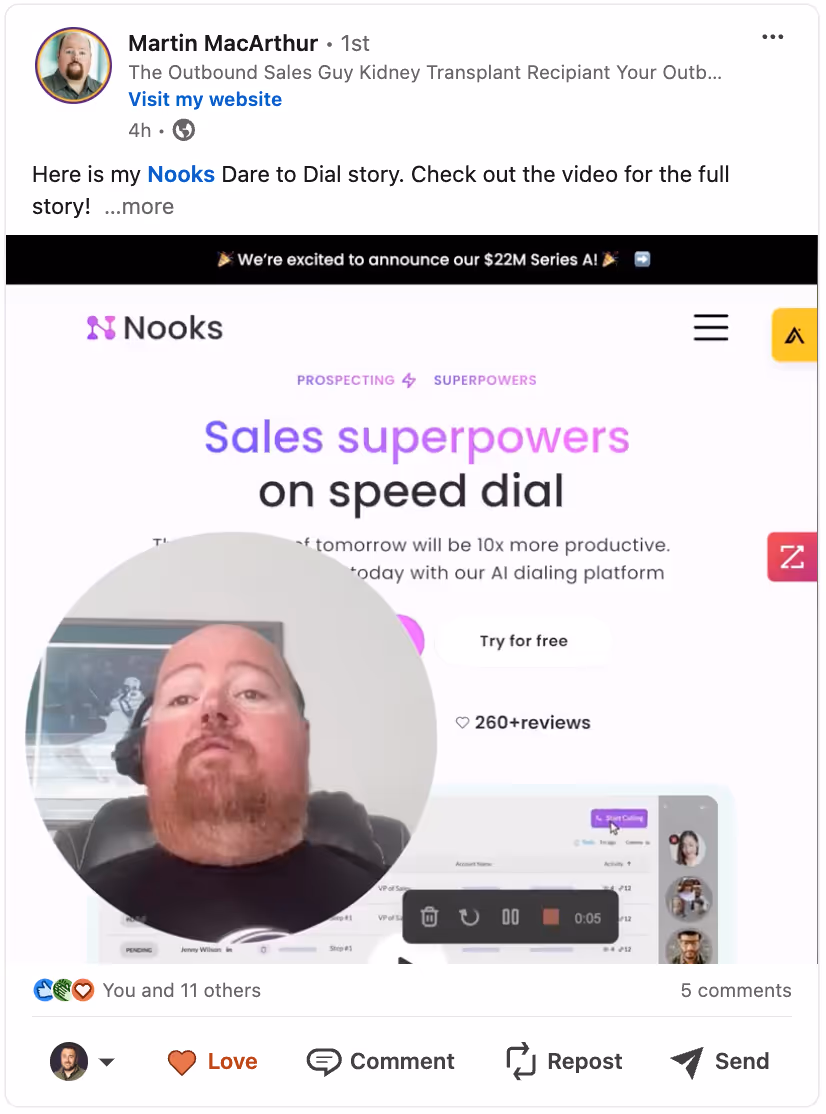
Task: Click the restart recording icon
Action: [469, 917]
